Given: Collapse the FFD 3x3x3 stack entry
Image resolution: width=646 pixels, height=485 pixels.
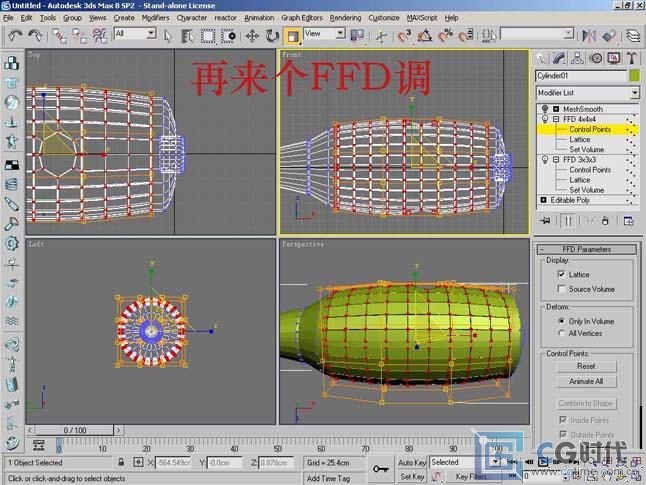Looking at the screenshot, I should click(x=556, y=159).
